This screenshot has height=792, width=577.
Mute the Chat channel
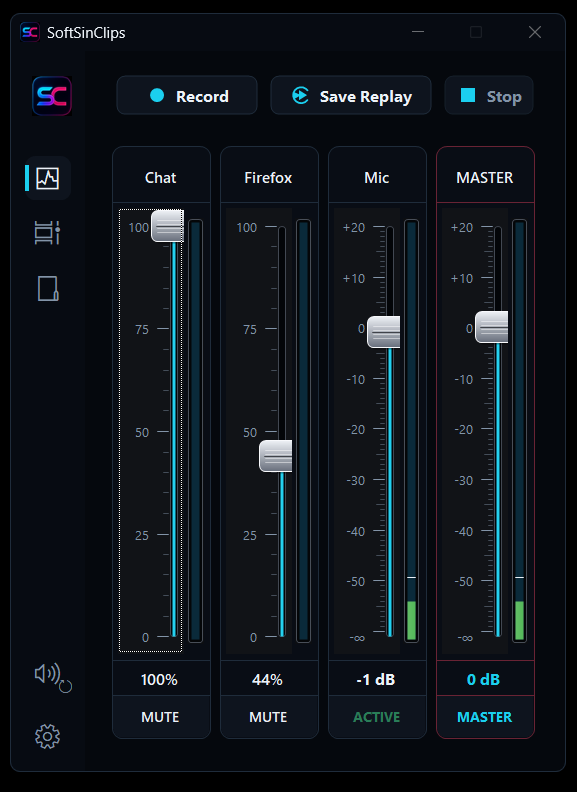click(161, 717)
